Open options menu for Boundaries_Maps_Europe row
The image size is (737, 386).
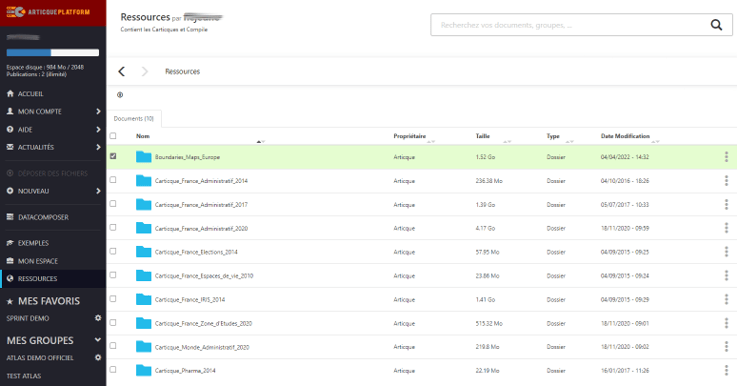pos(726,157)
